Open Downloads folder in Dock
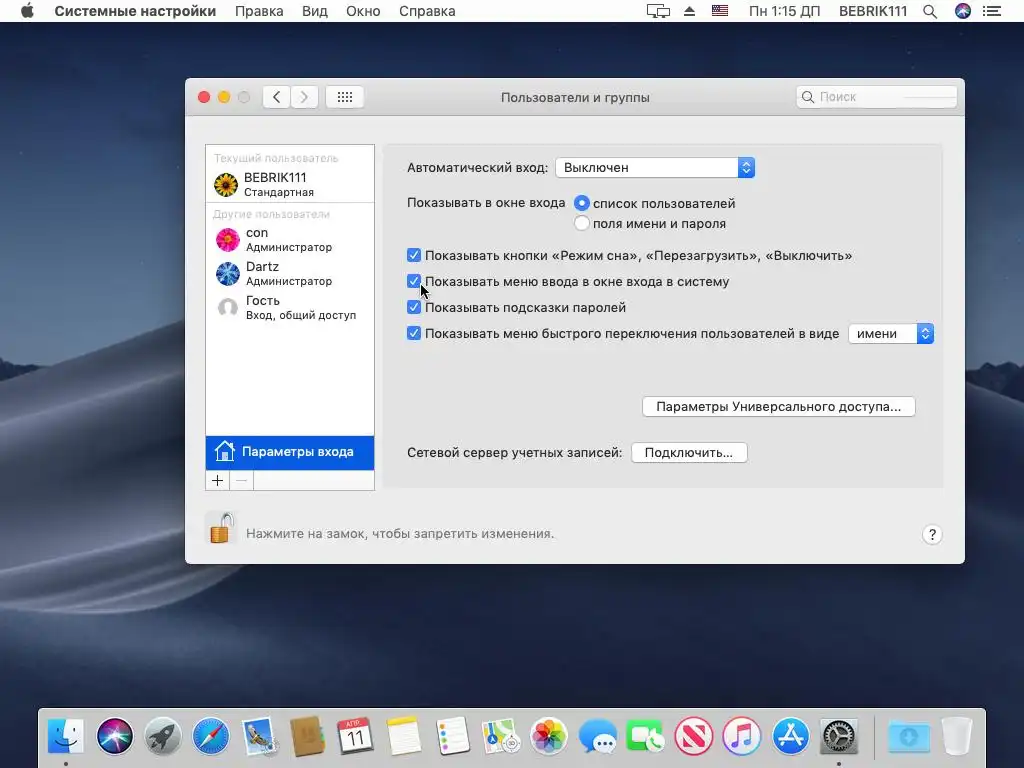The image size is (1024, 768). click(x=908, y=736)
